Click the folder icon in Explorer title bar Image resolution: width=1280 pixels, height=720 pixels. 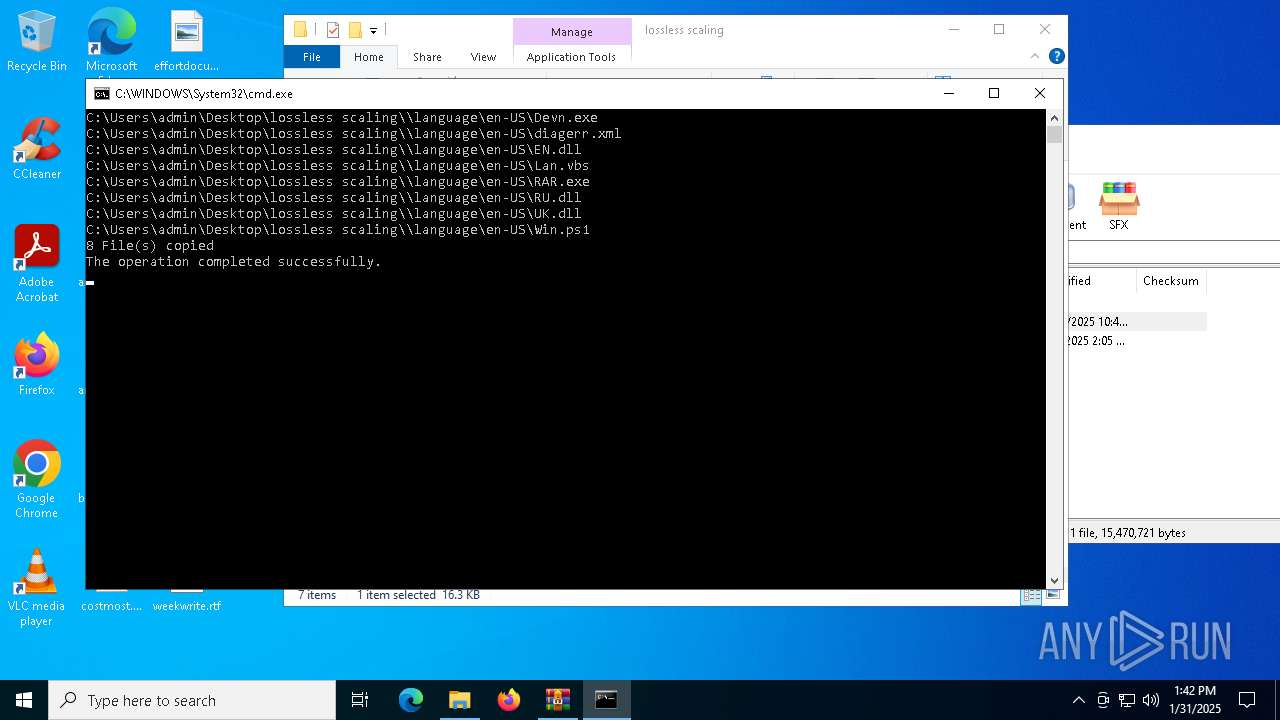click(x=300, y=30)
